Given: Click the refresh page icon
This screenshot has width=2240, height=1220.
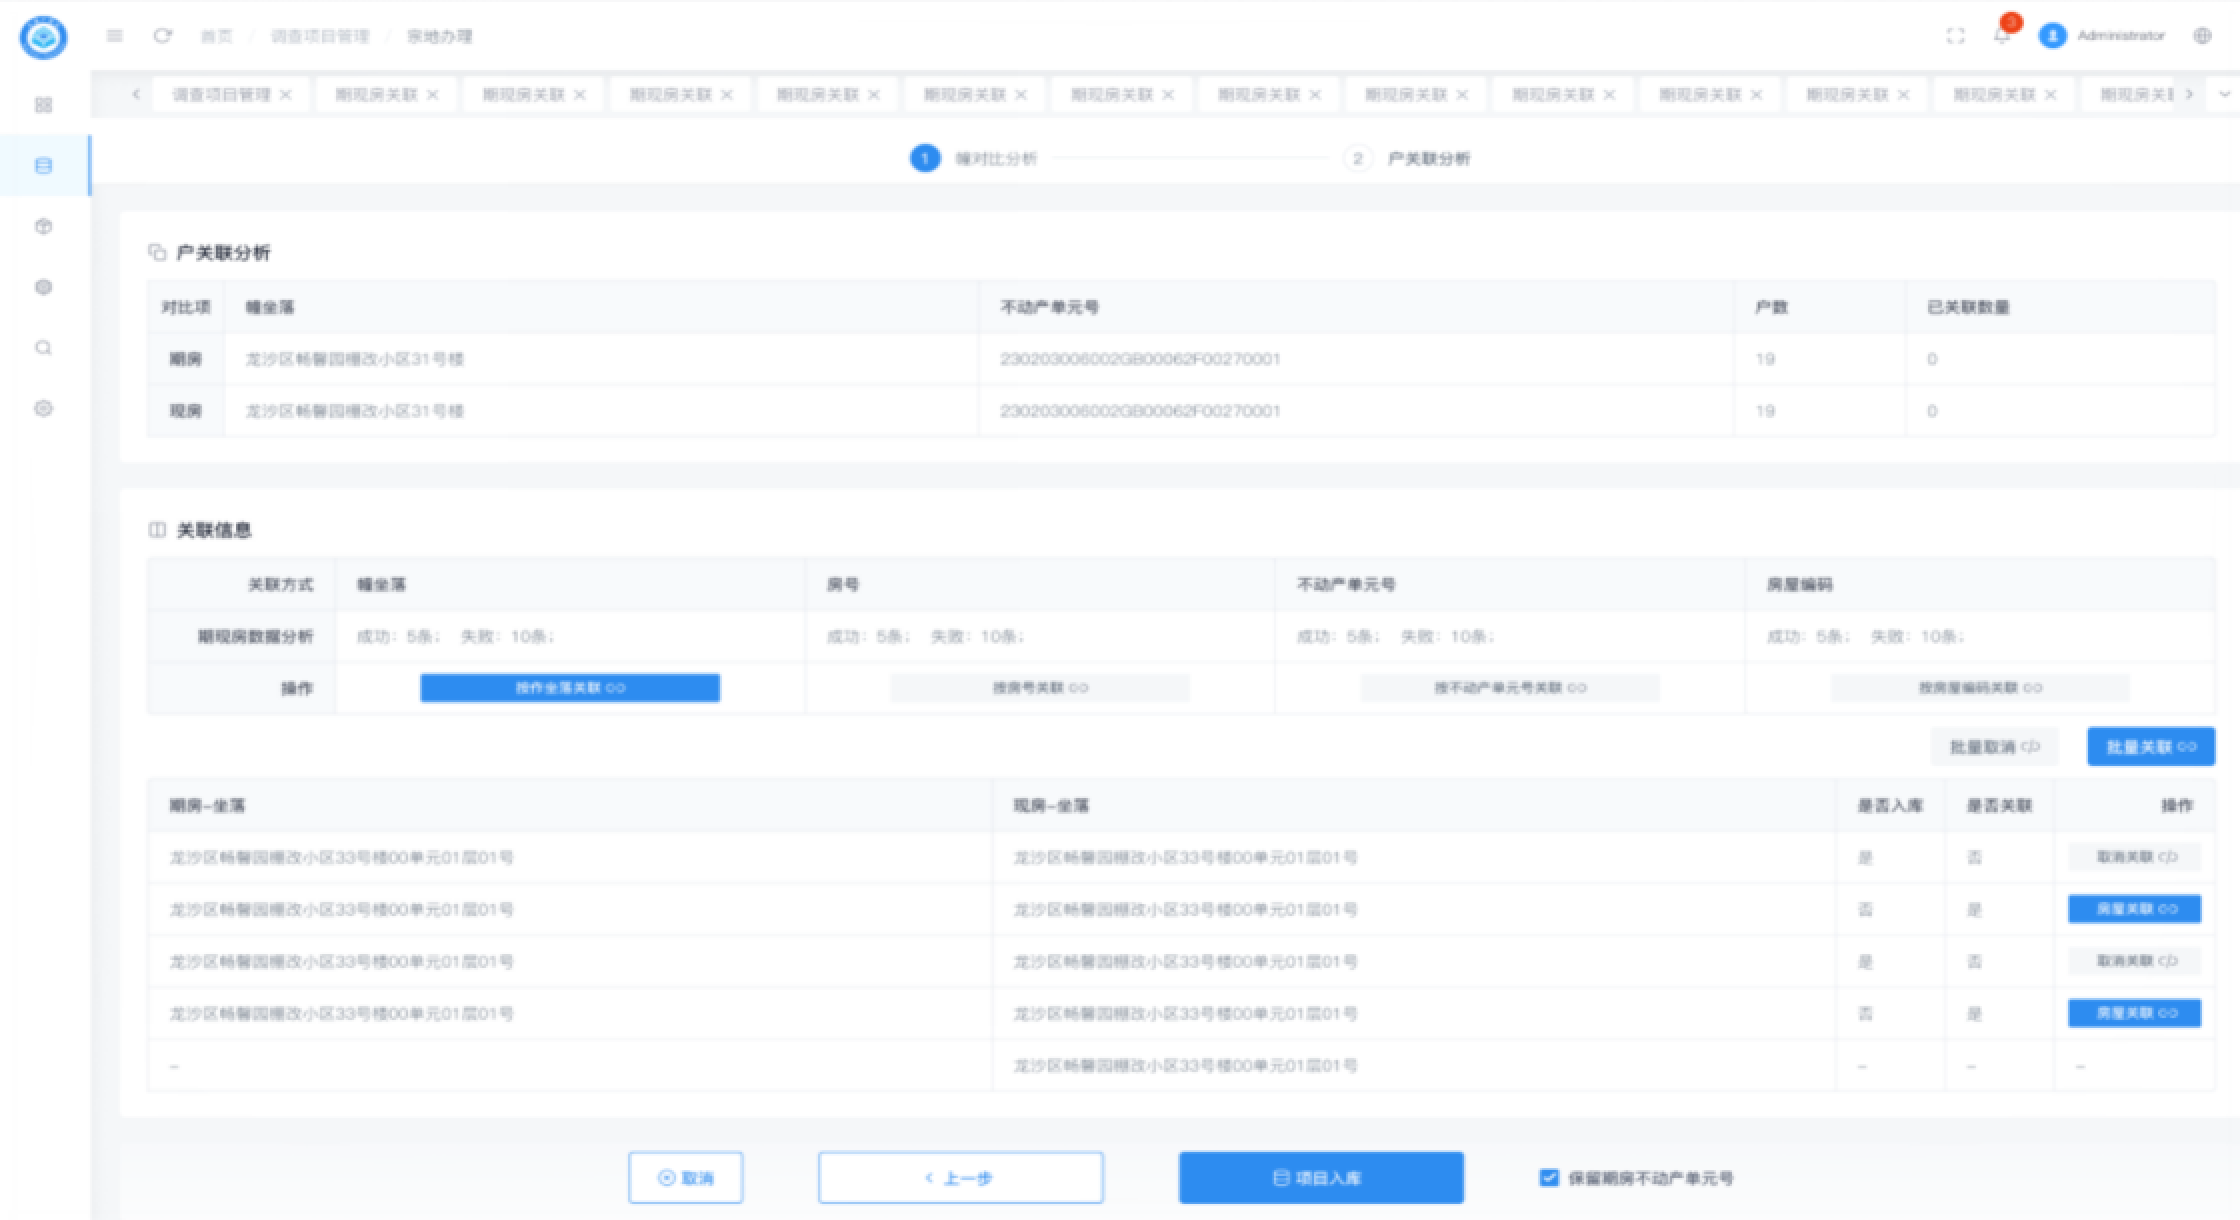Looking at the screenshot, I should (x=162, y=36).
